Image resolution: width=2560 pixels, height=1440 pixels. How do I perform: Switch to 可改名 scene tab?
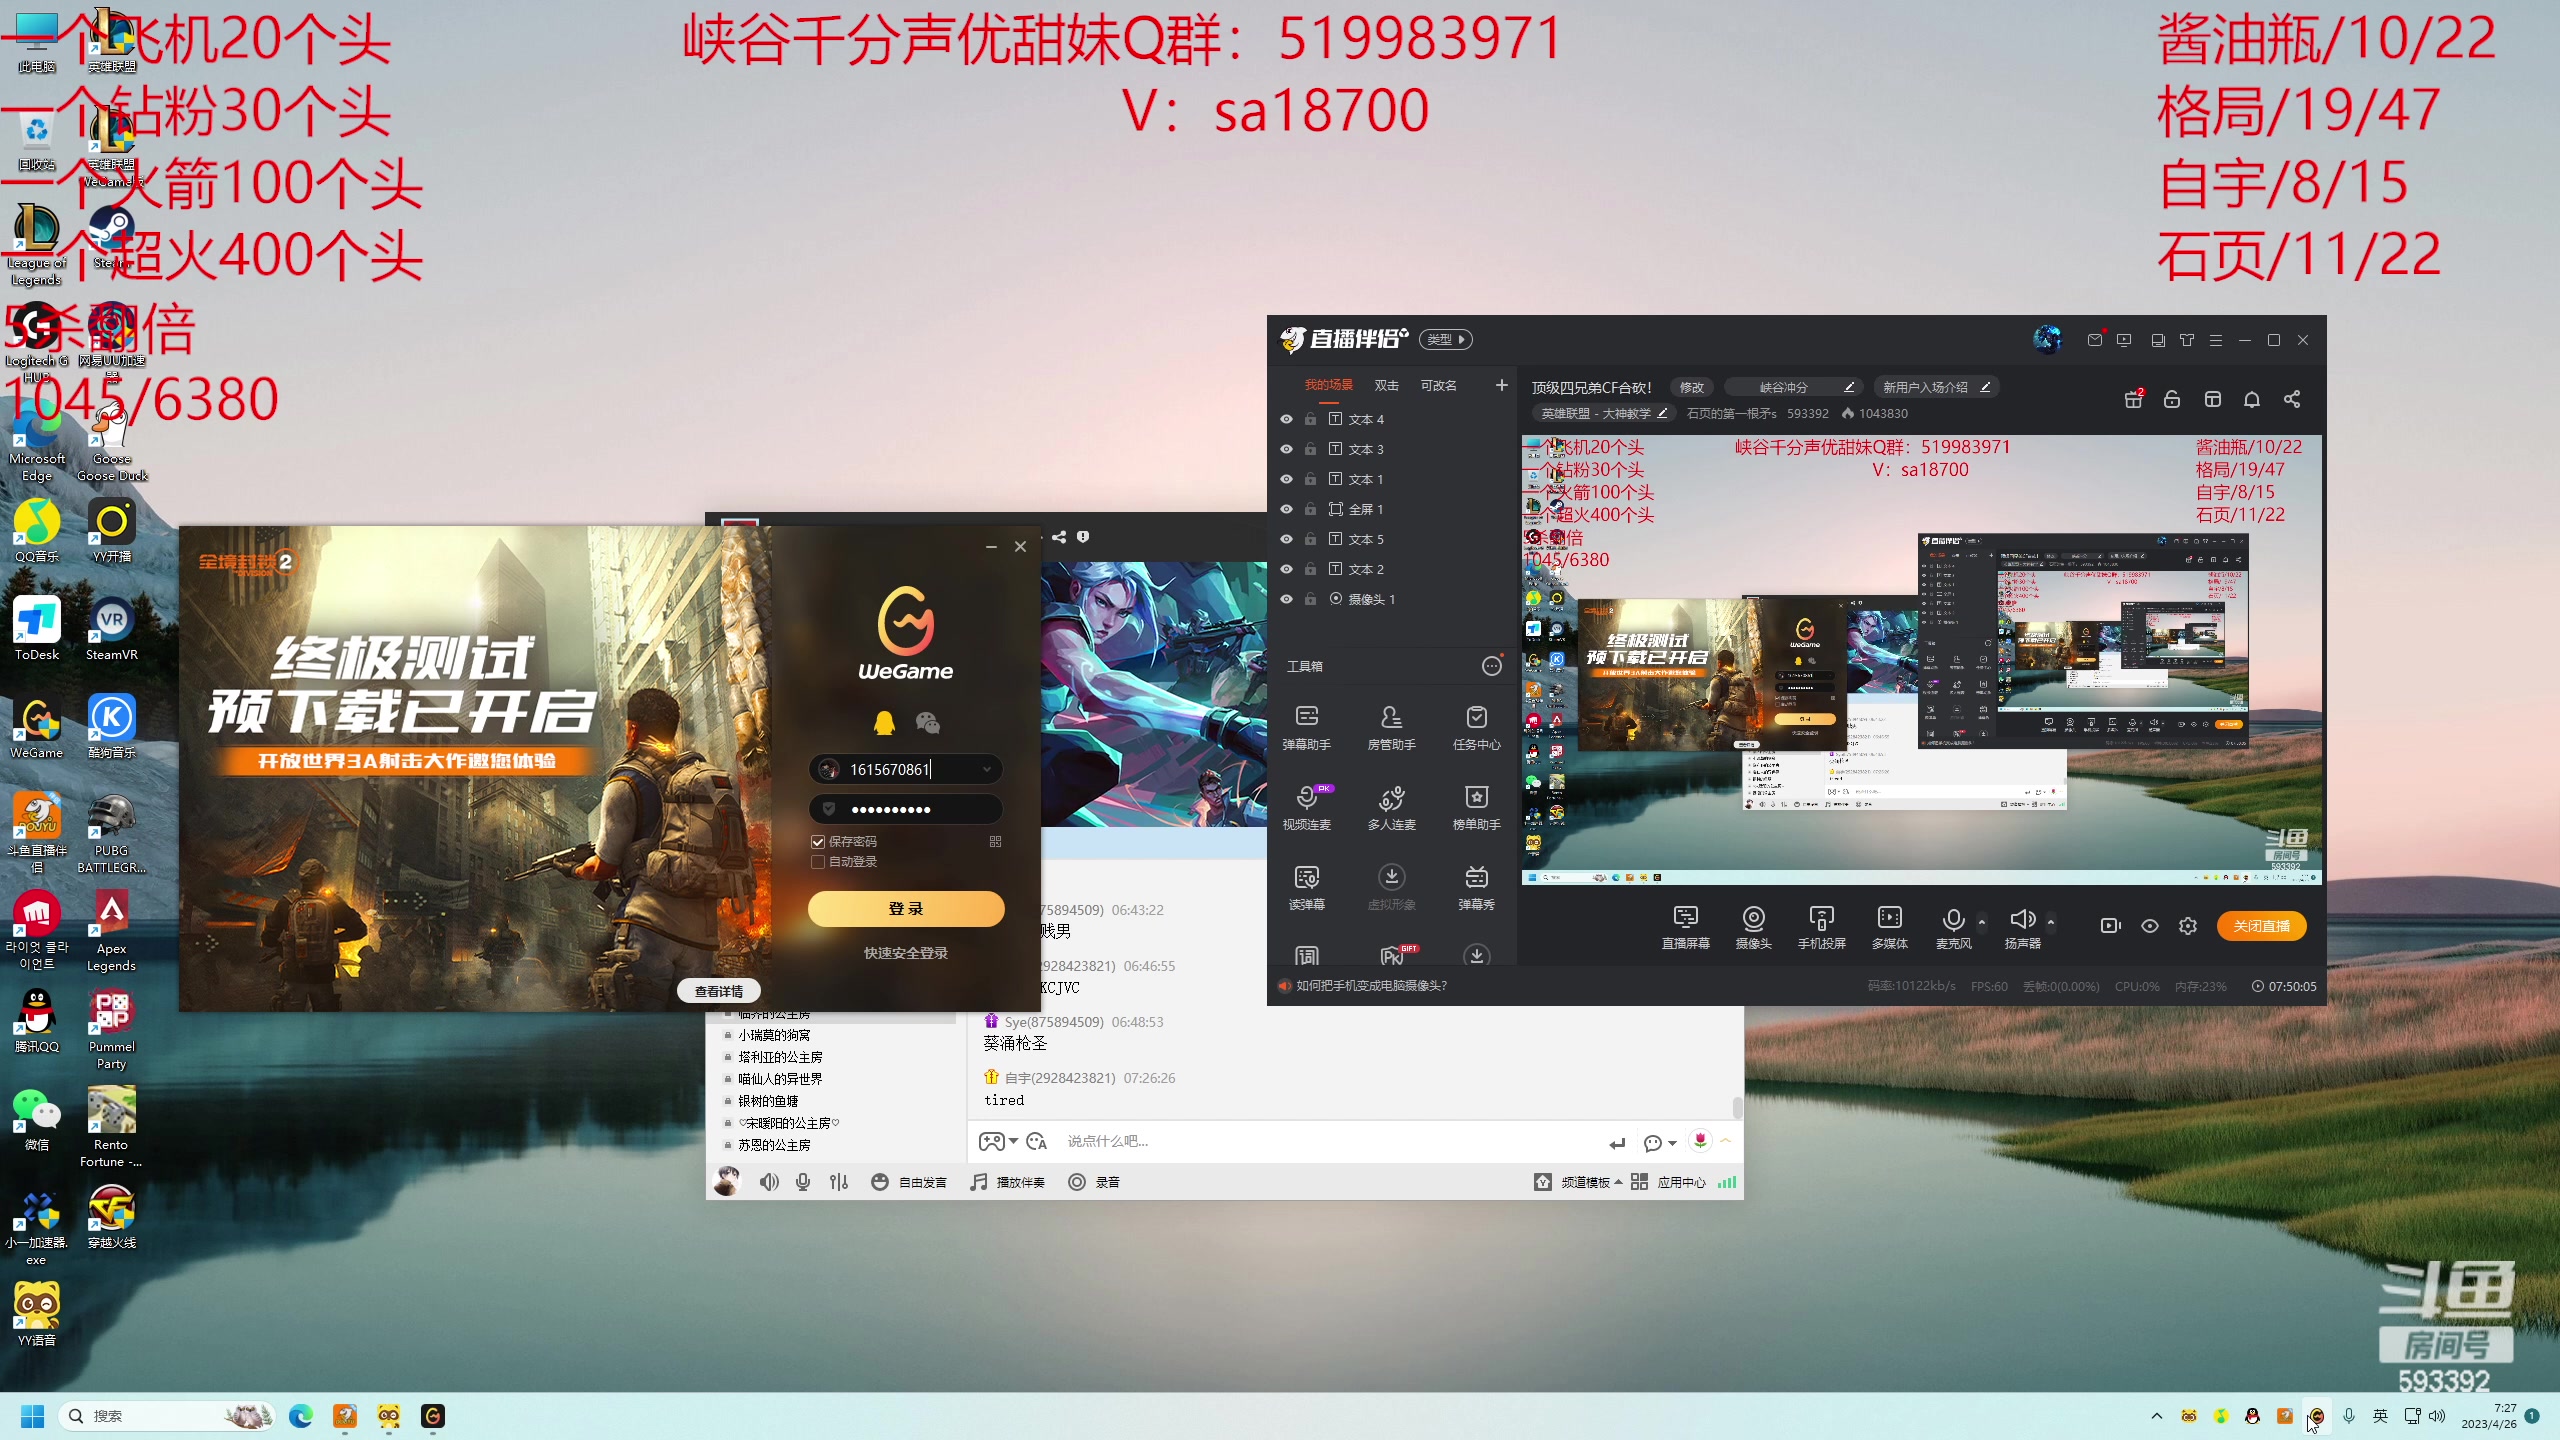1438,385
